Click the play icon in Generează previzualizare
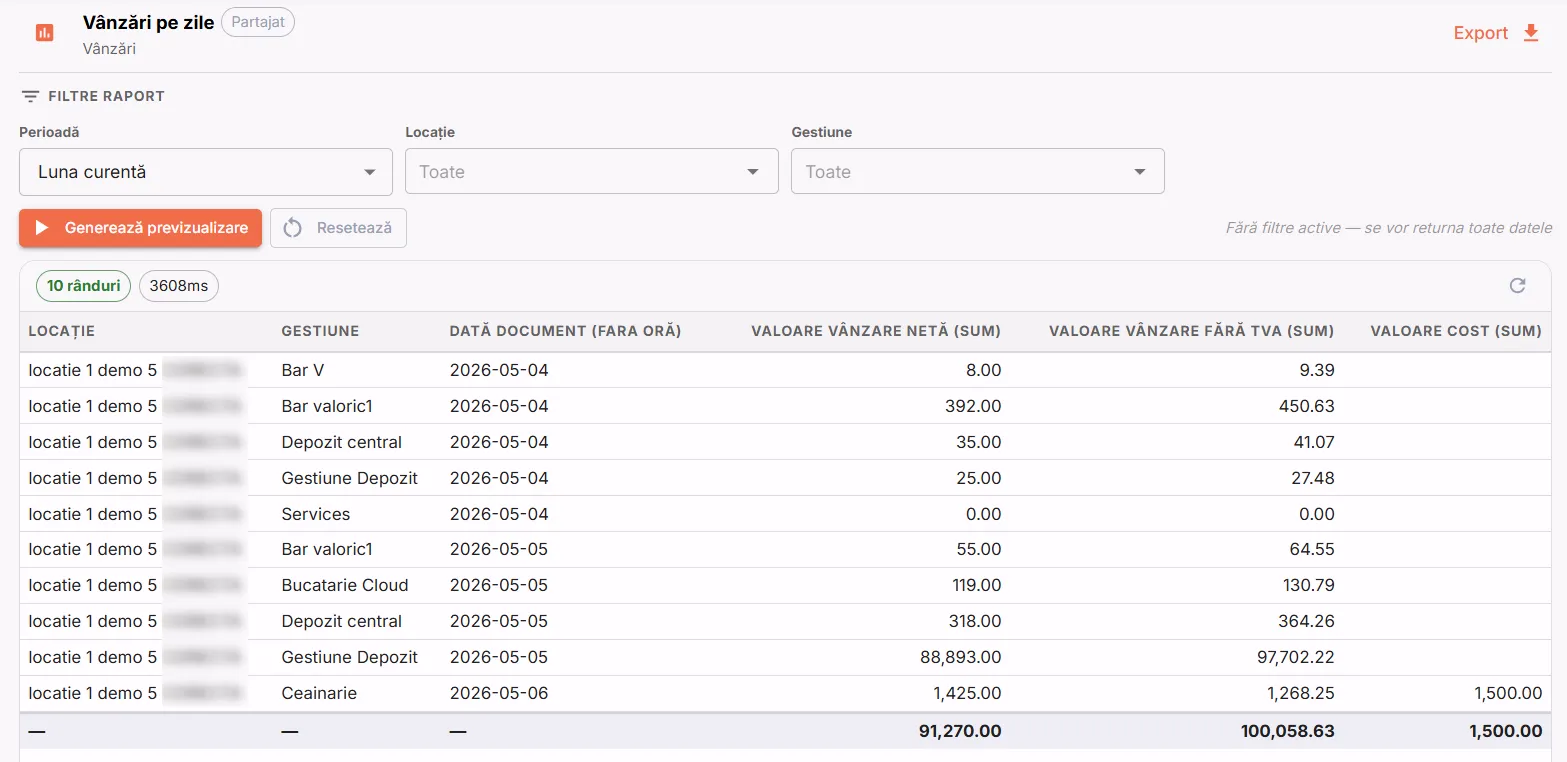Image resolution: width=1567 pixels, height=762 pixels. click(x=42, y=228)
